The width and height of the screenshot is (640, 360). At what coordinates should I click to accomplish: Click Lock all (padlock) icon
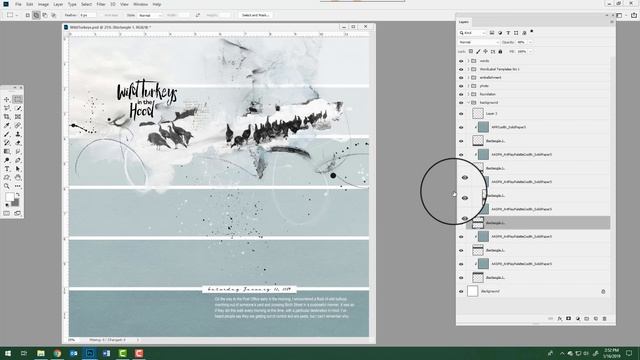click(x=500, y=52)
